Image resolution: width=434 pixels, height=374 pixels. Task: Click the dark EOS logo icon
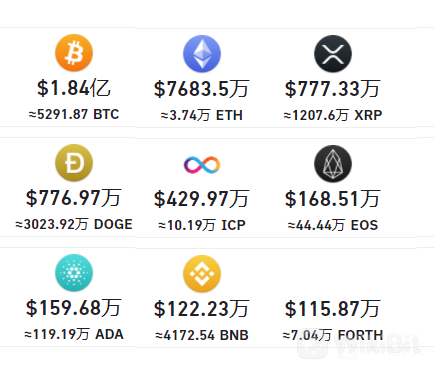pyautogui.click(x=333, y=164)
